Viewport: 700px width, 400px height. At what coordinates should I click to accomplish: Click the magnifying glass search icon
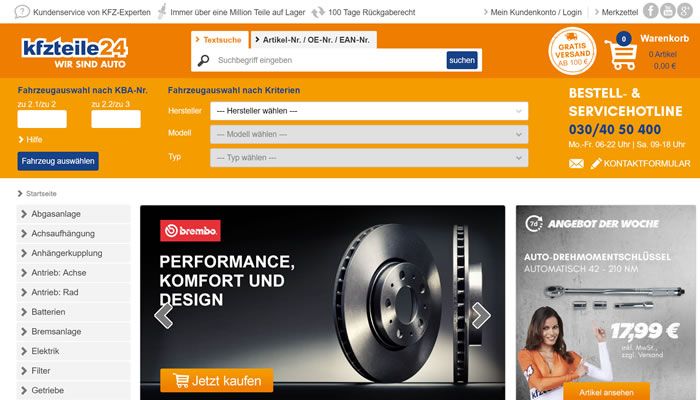[204, 60]
